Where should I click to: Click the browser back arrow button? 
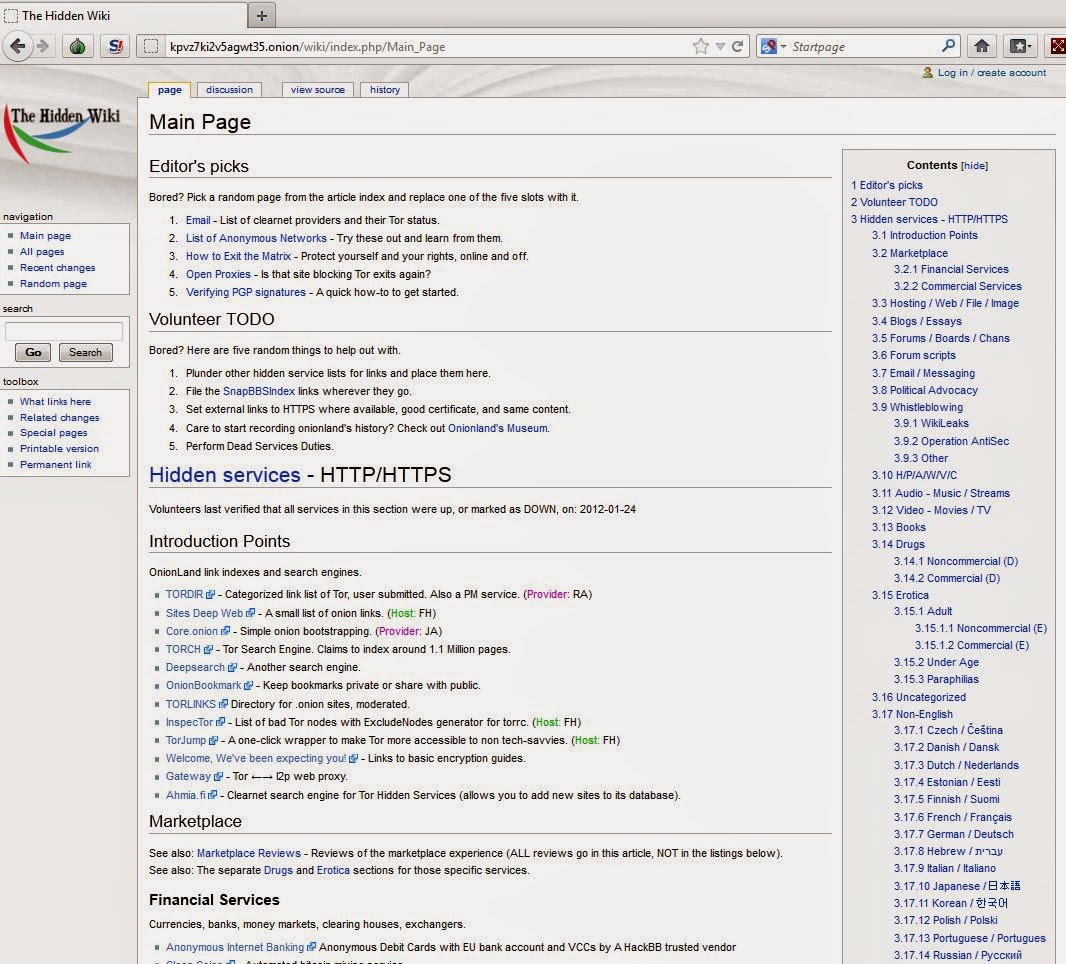[x=18, y=46]
